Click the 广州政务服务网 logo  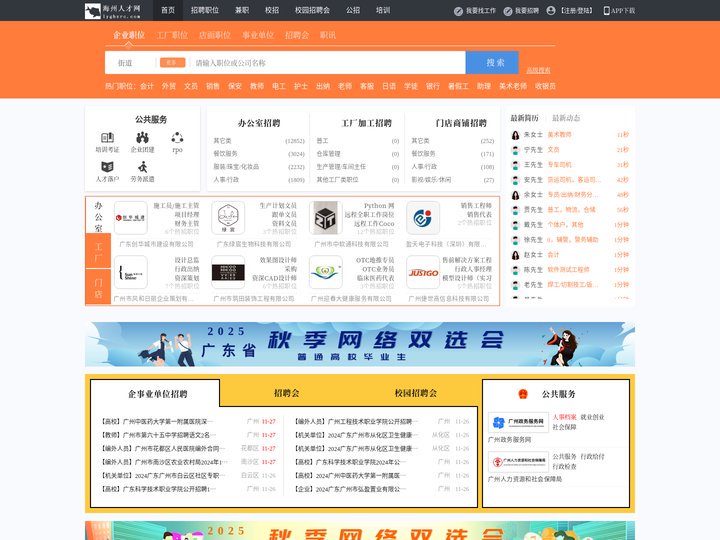[x=518, y=422]
